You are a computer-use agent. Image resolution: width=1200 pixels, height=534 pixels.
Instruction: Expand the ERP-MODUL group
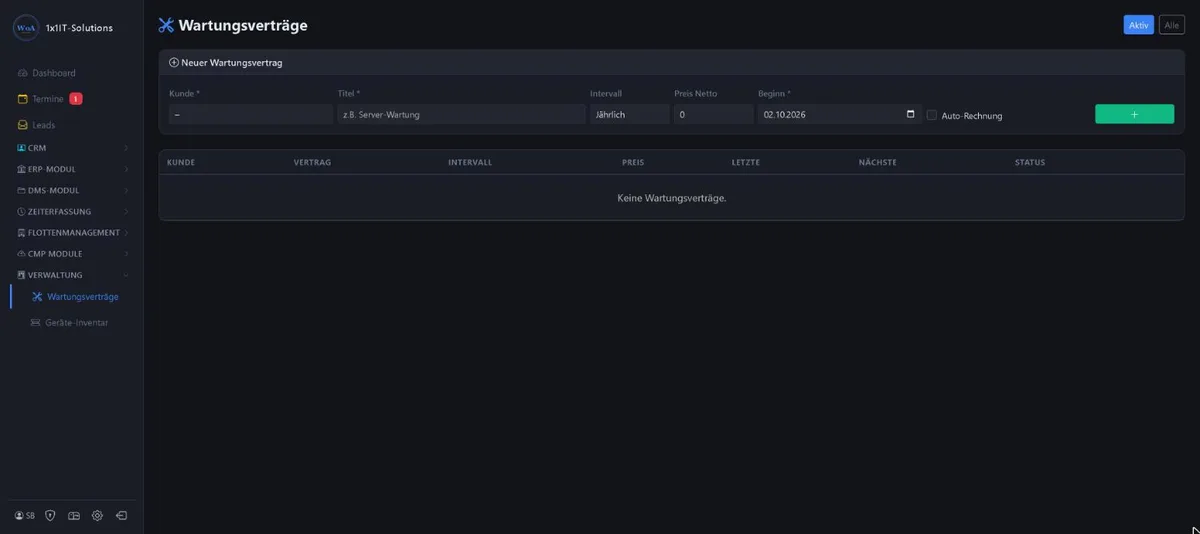pyautogui.click(x=72, y=169)
